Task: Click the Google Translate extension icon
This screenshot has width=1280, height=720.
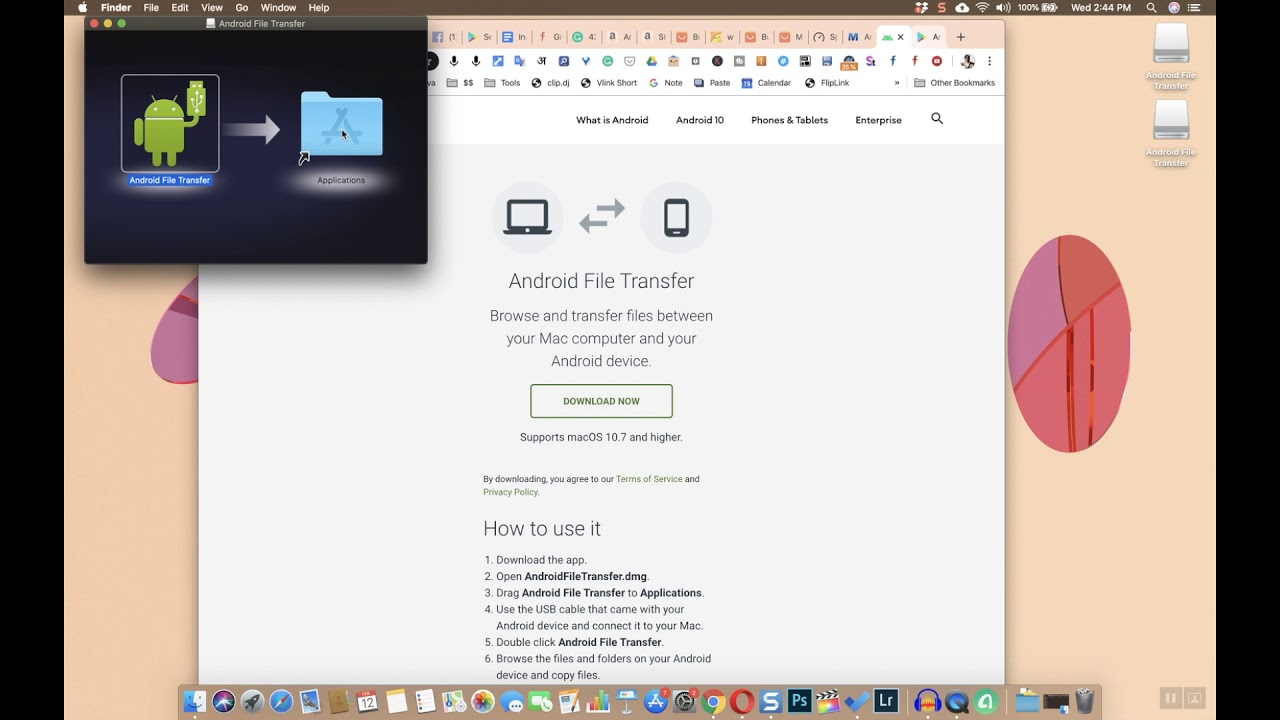Action: [520, 61]
